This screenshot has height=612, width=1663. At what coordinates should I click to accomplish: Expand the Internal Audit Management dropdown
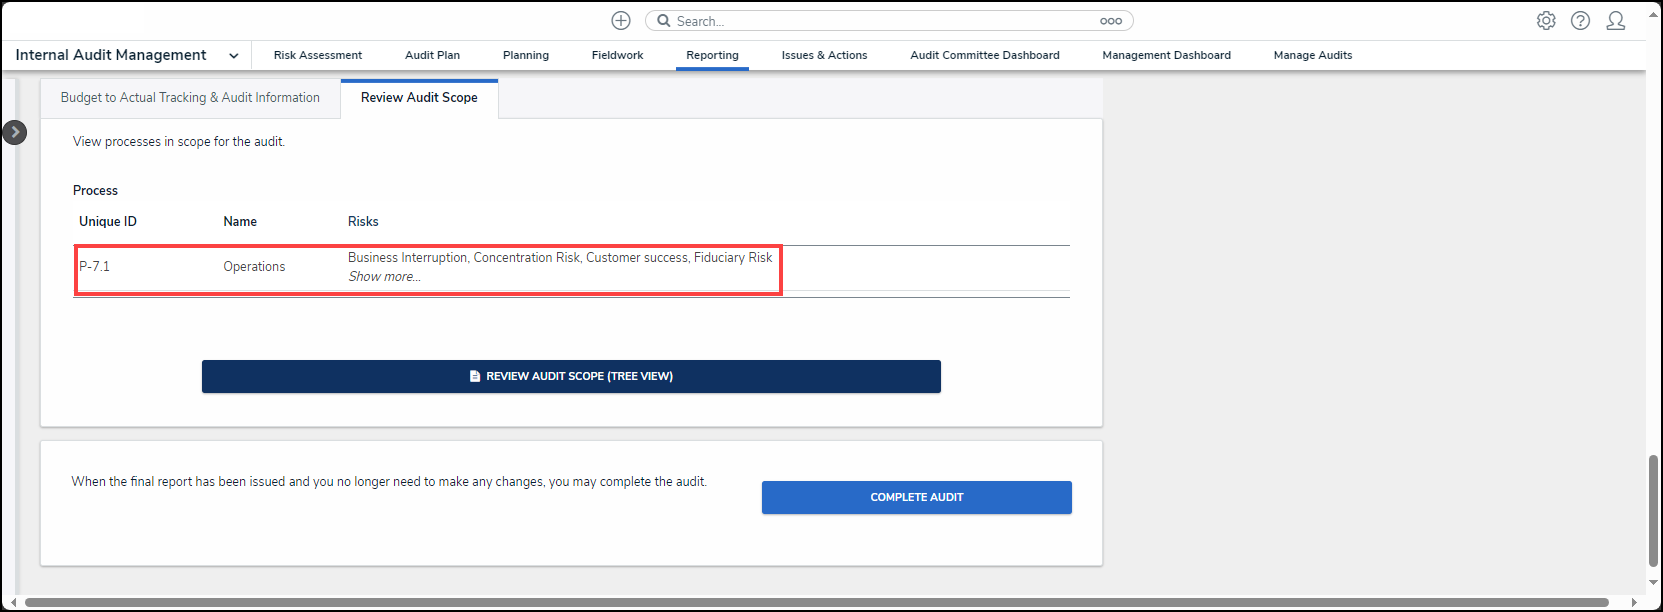click(x=233, y=56)
